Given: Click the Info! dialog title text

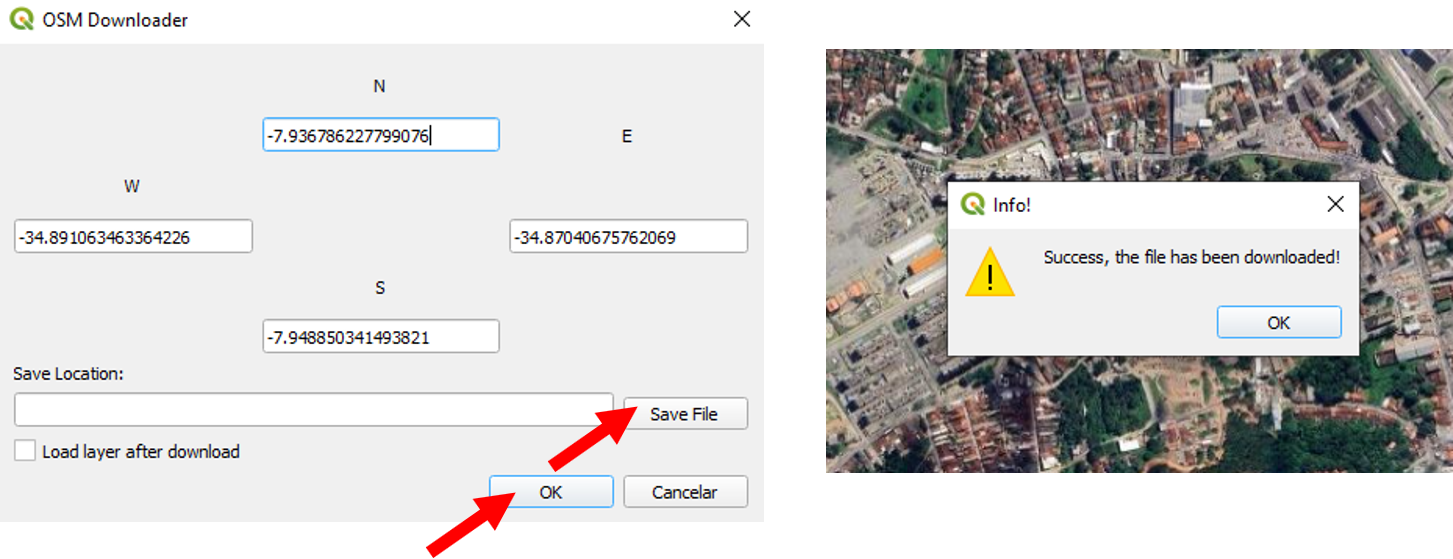Looking at the screenshot, I should [1012, 205].
